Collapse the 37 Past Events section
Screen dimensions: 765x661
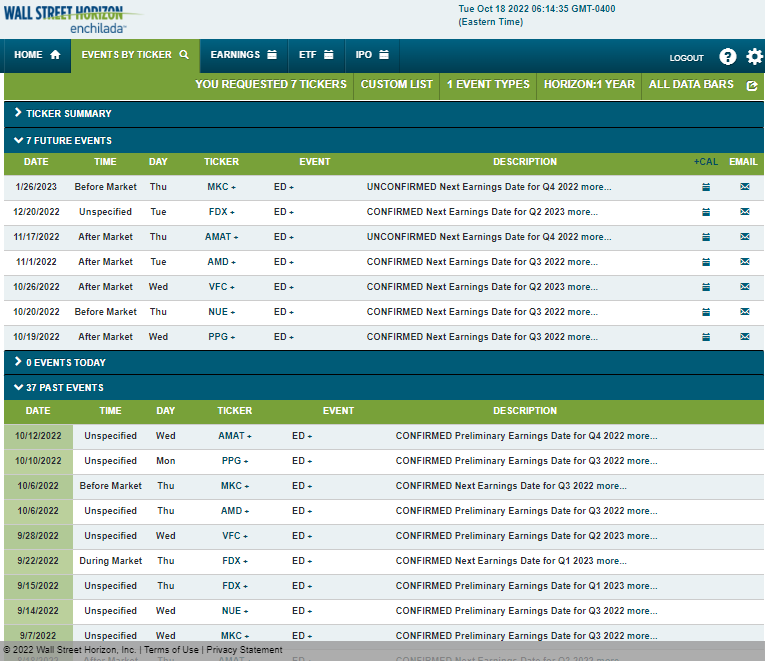(x=383, y=388)
